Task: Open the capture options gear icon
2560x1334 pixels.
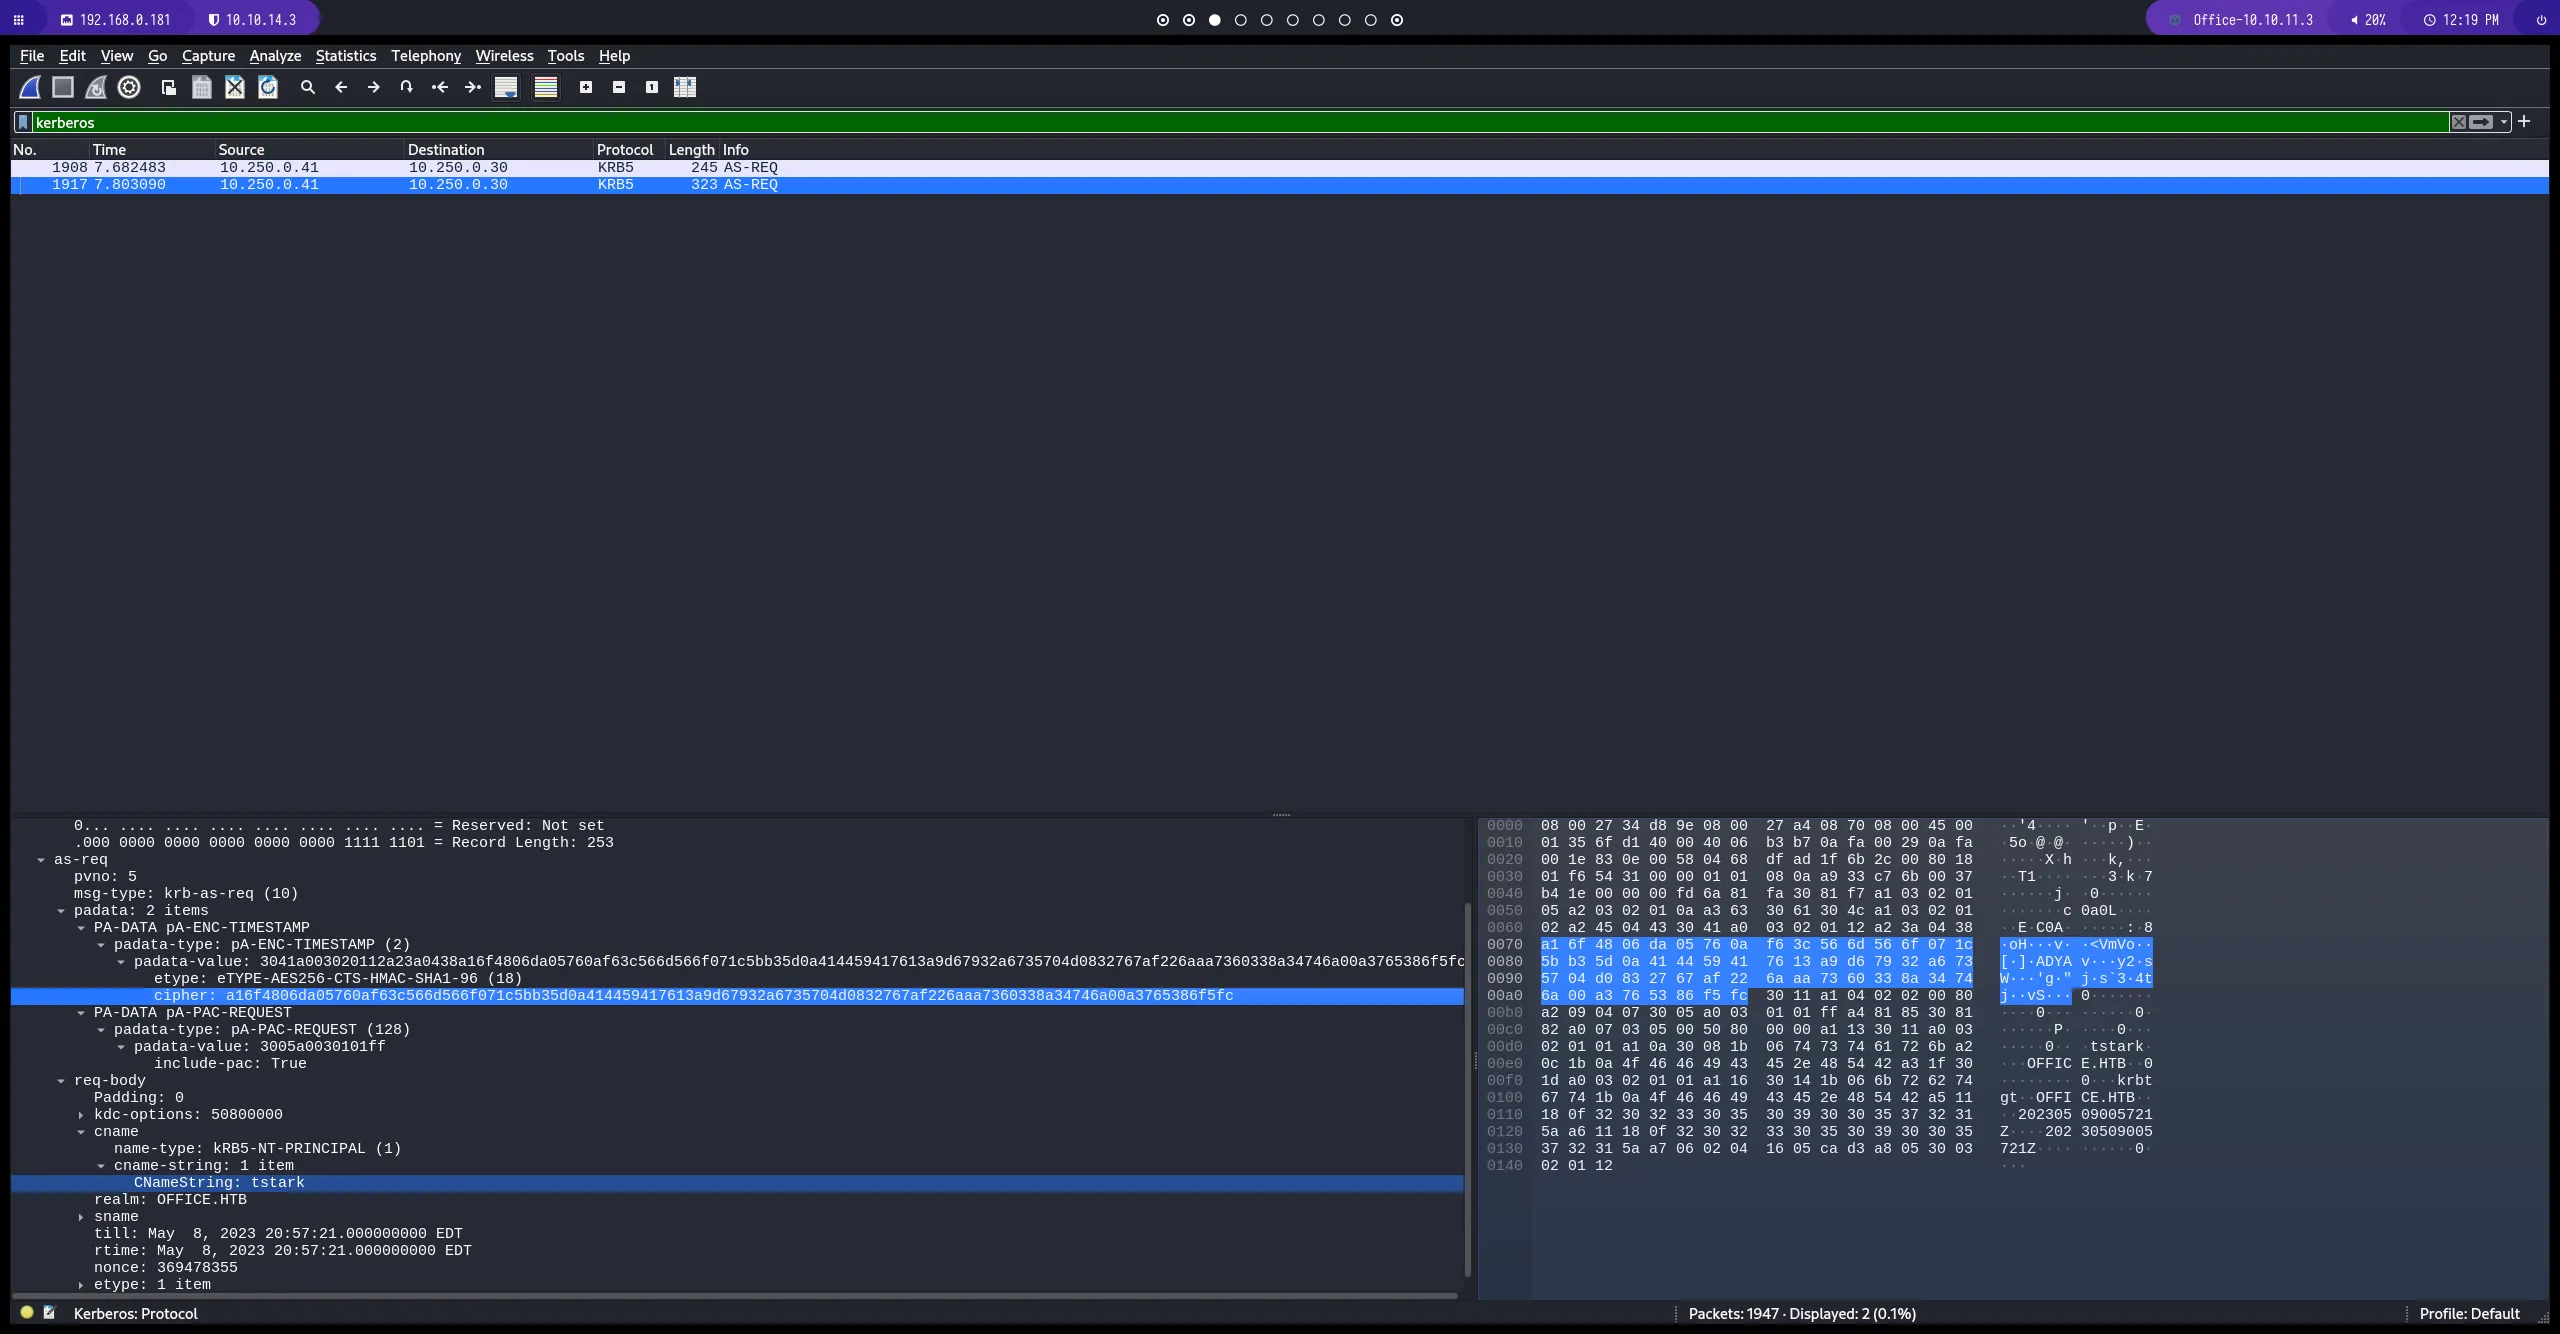Action: click(x=129, y=88)
